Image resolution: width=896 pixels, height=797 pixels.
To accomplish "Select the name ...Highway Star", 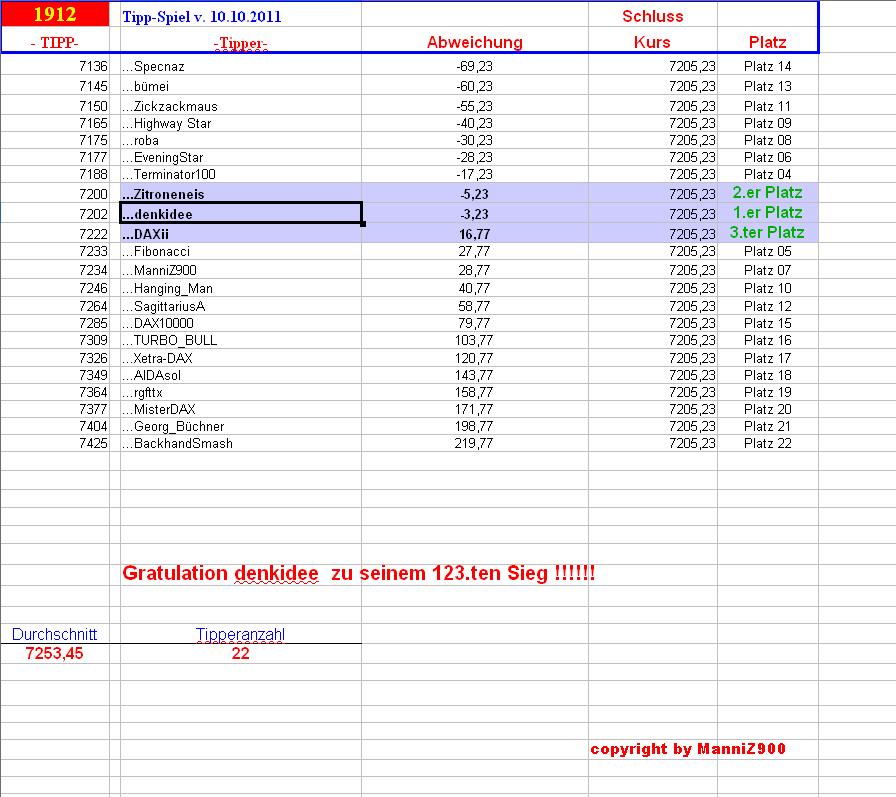I will tap(166, 123).
